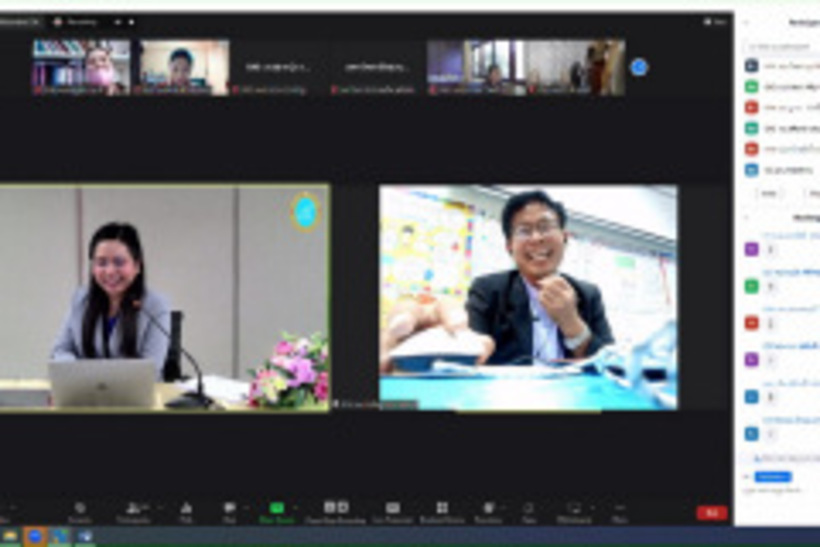Switch to Zoom from the Windows taskbar
Image resolution: width=820 pixels, height=547 pixels.
pyautogui.click(x=35, y=536)
